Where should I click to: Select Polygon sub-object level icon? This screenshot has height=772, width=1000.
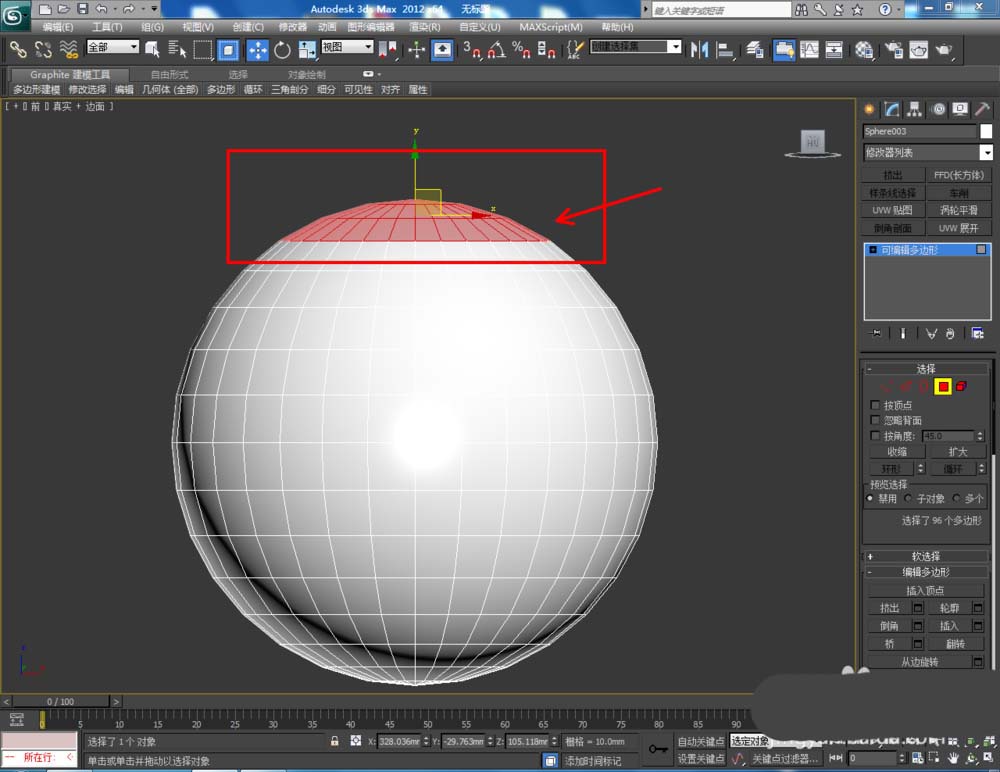tap(943, 386)
